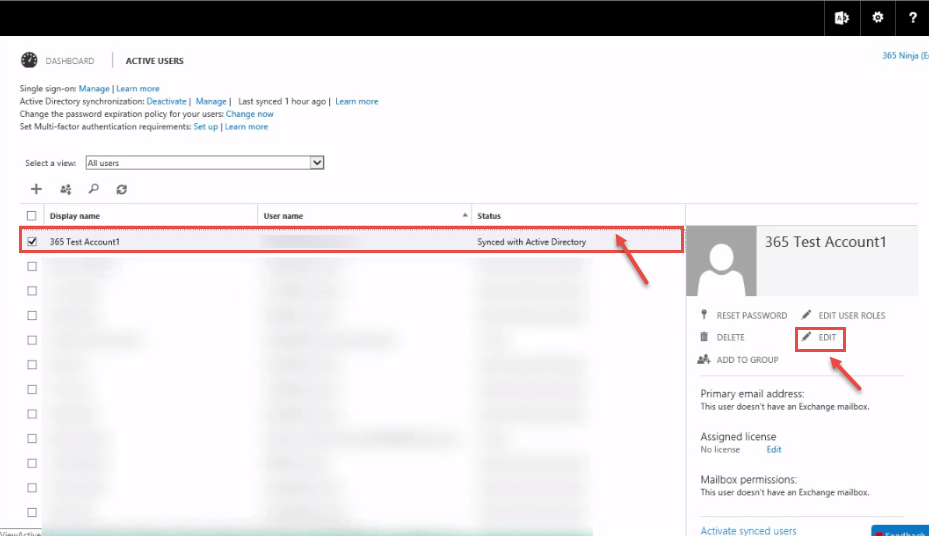Screen dimensions: 929x536
Task: Click Learn more next to Single sign-on
Action: click(137, 88)
